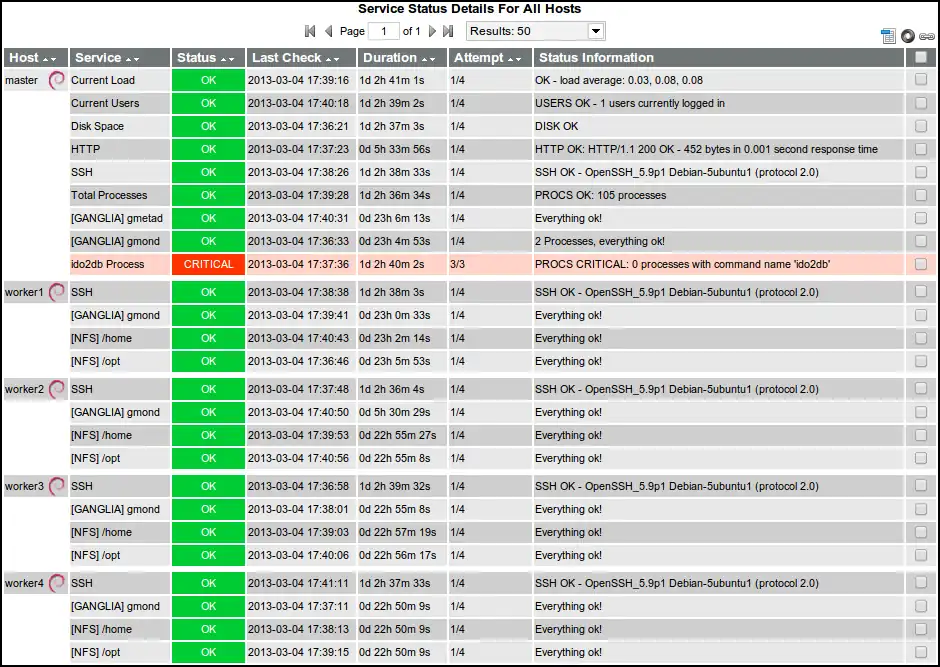
Task: Click the round filter icon at top right
Action: point(907,36)
